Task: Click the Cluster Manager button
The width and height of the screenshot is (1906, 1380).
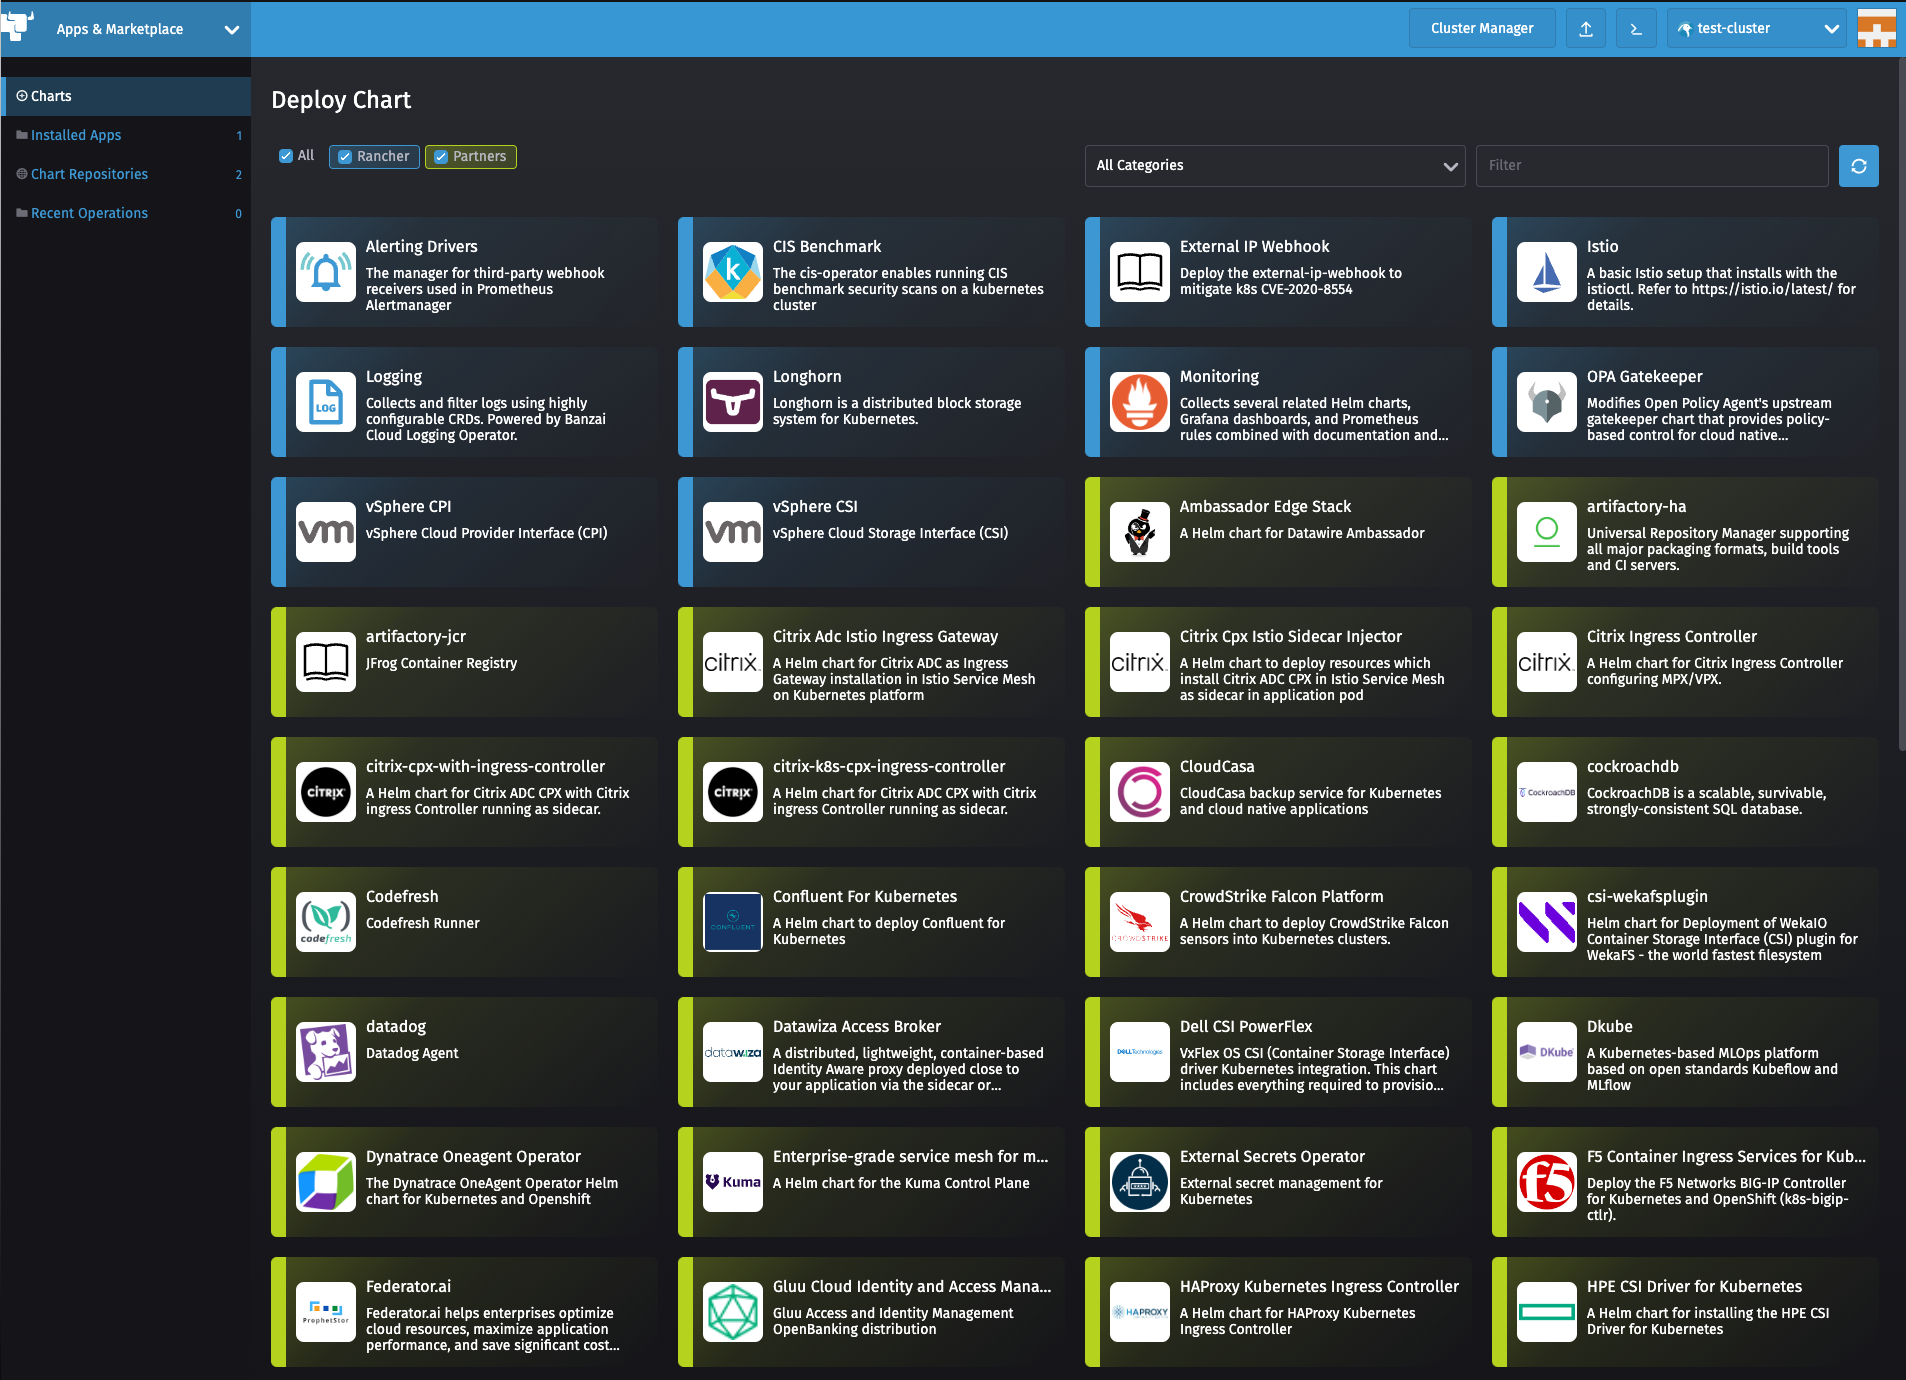Action: [x=1481, y=29]
